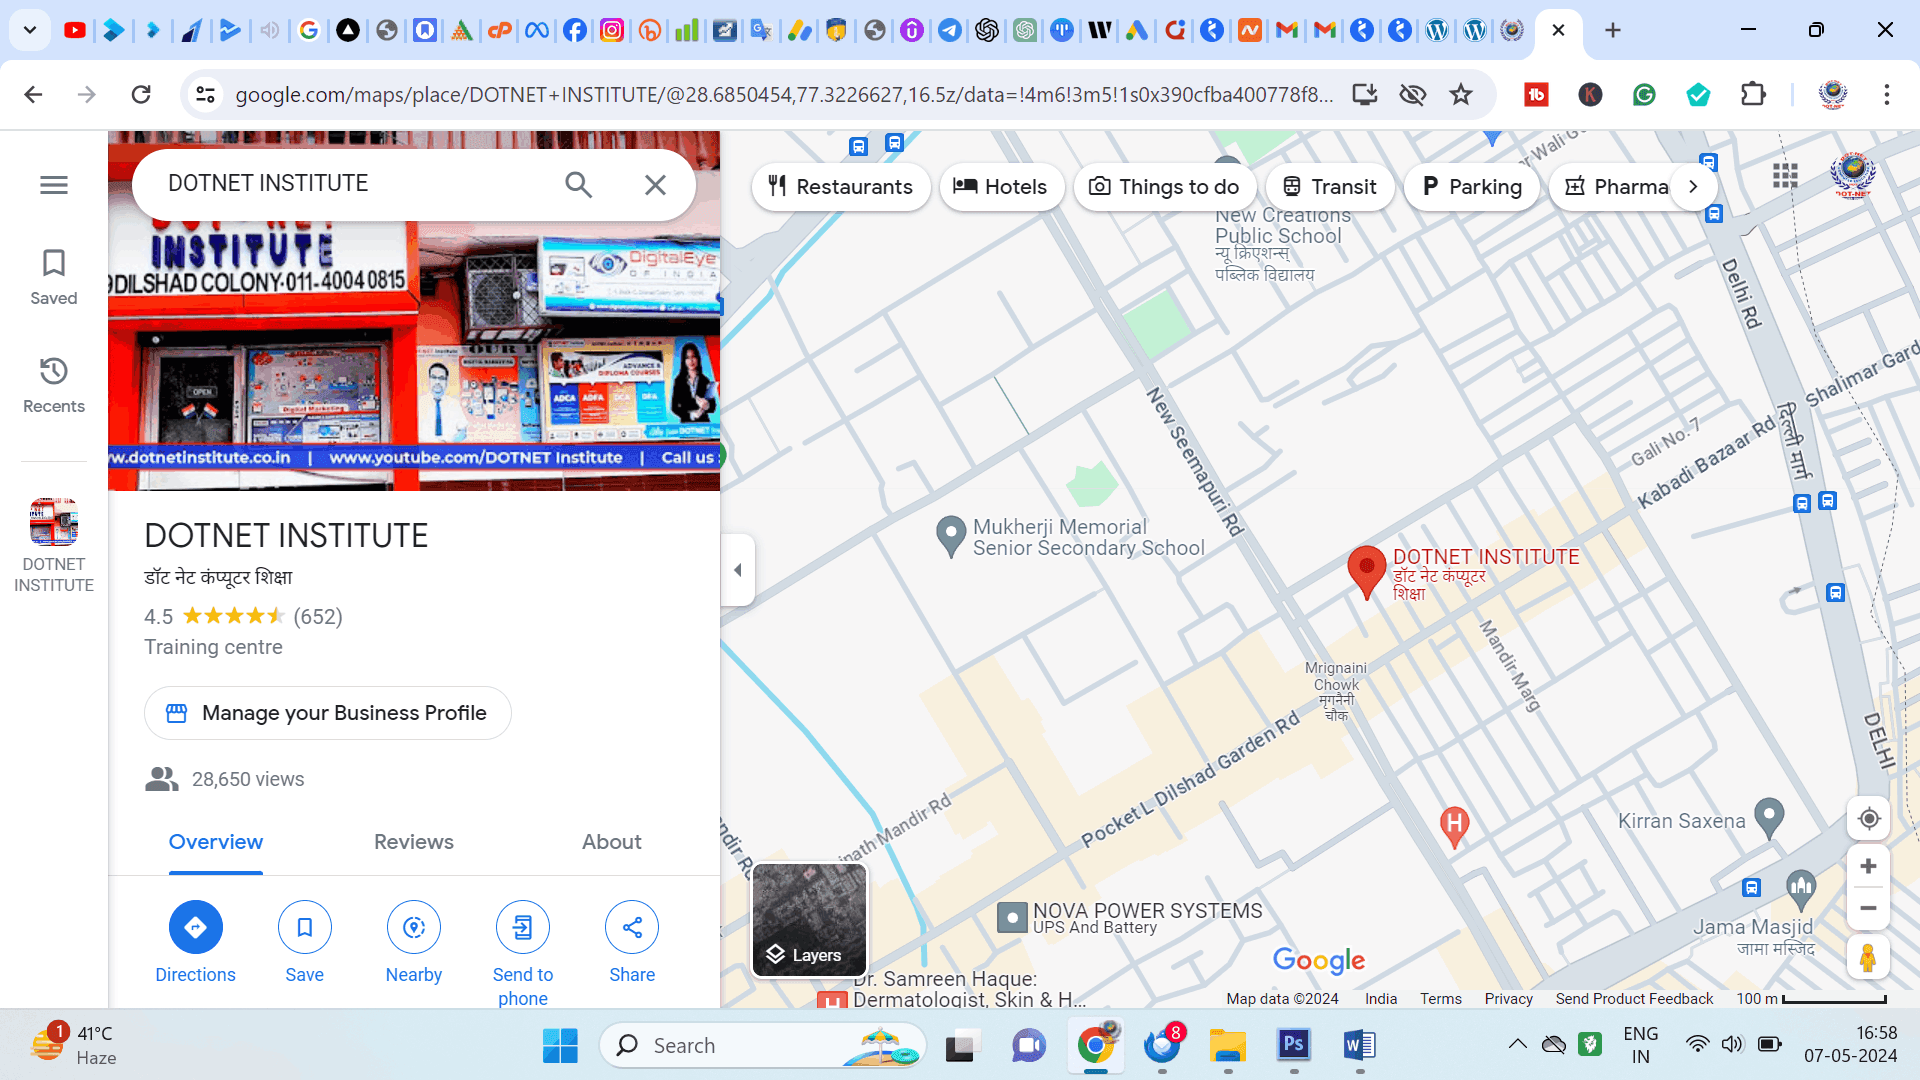Open the Recents panel

[54, 385]
